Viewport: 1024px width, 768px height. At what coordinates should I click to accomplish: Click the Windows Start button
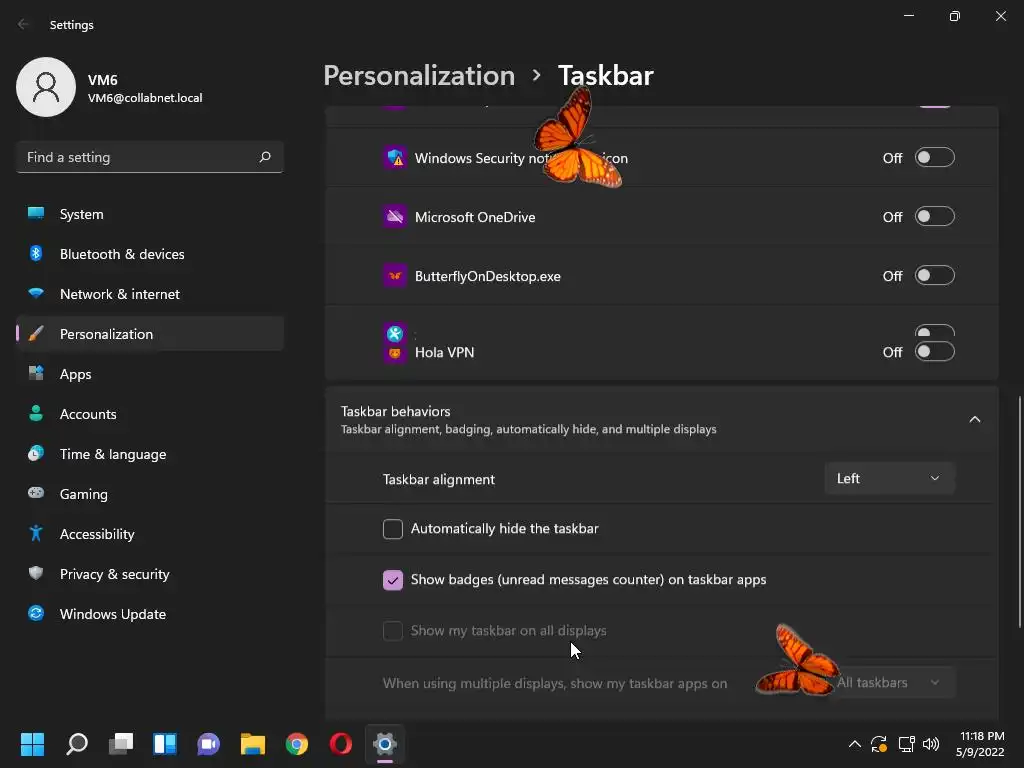coord(33,744)
